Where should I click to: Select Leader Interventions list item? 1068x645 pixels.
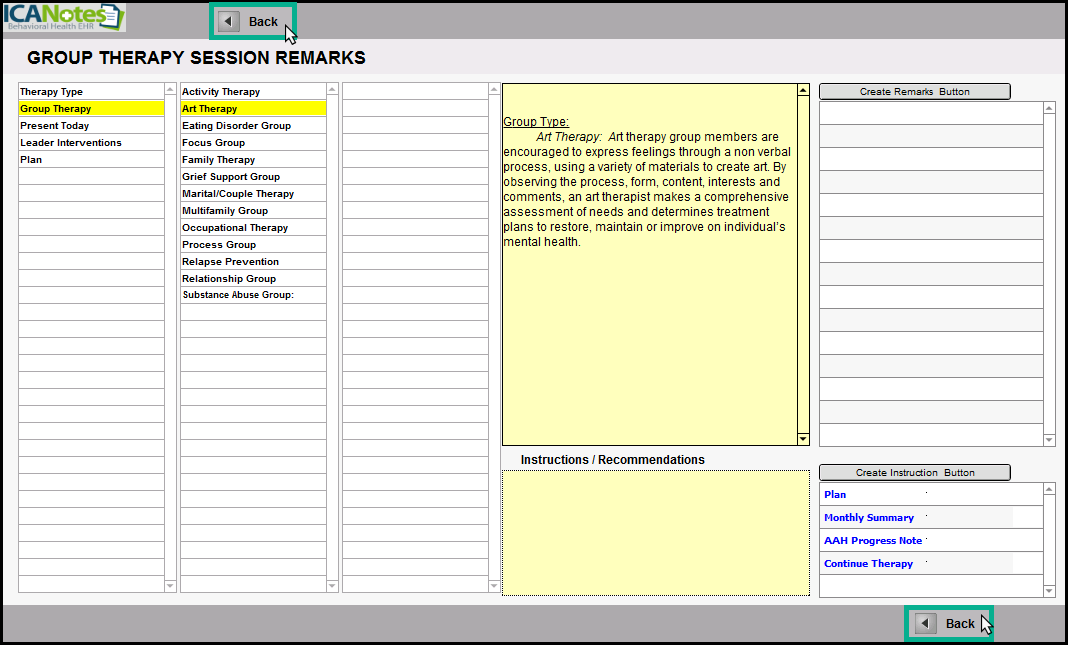click(71, 143)
